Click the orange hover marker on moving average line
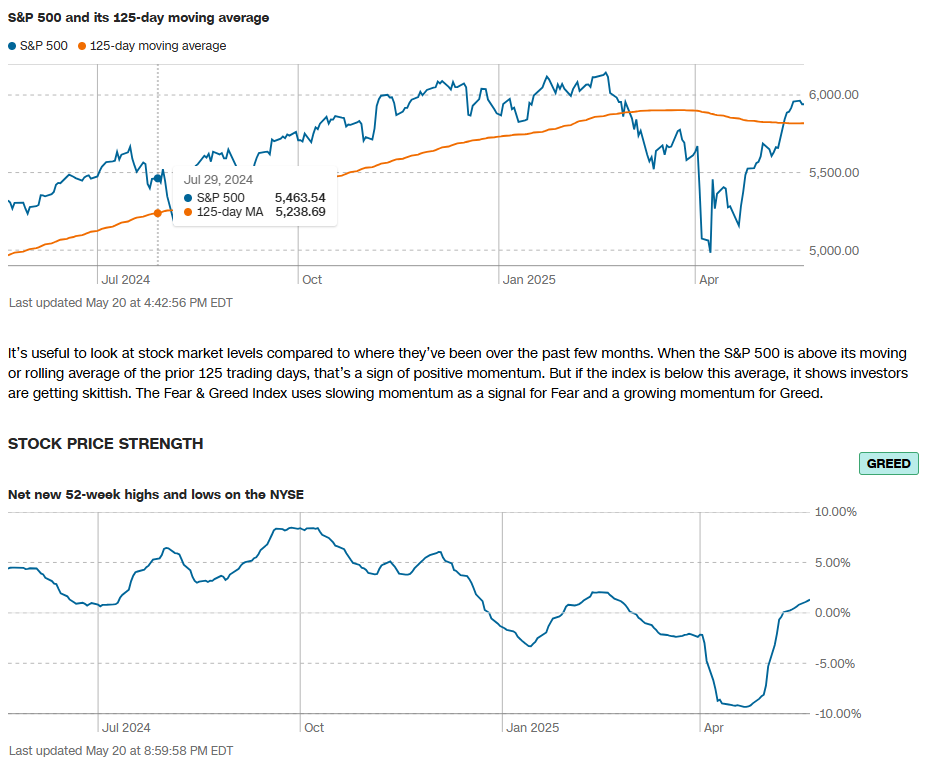 click(158, 213)
